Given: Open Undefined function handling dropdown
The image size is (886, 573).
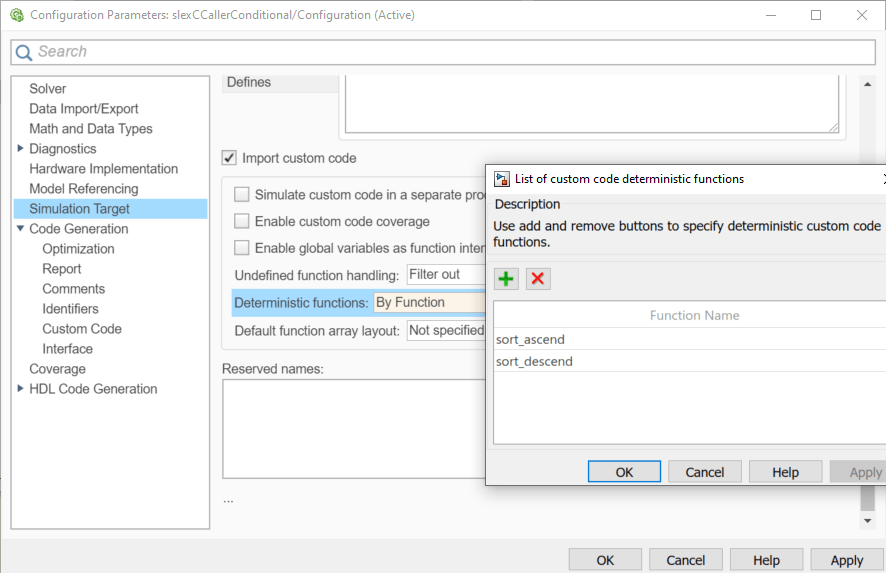Looking at the screenshot, I should (x=446, y=275).
